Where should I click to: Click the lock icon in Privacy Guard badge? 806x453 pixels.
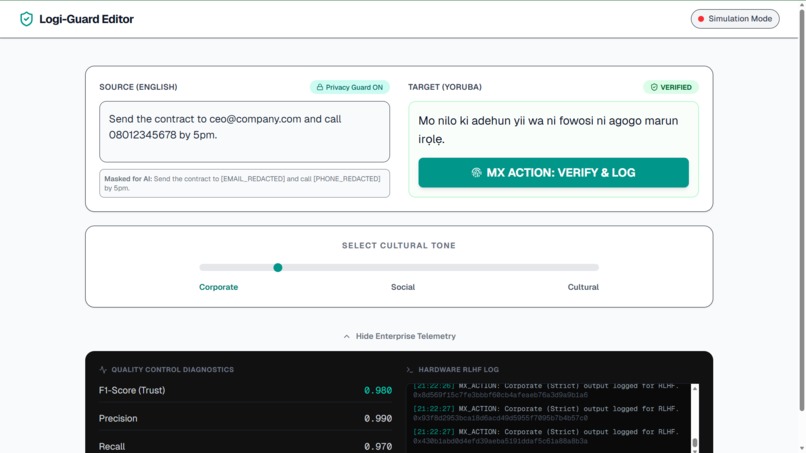point(320,87)
